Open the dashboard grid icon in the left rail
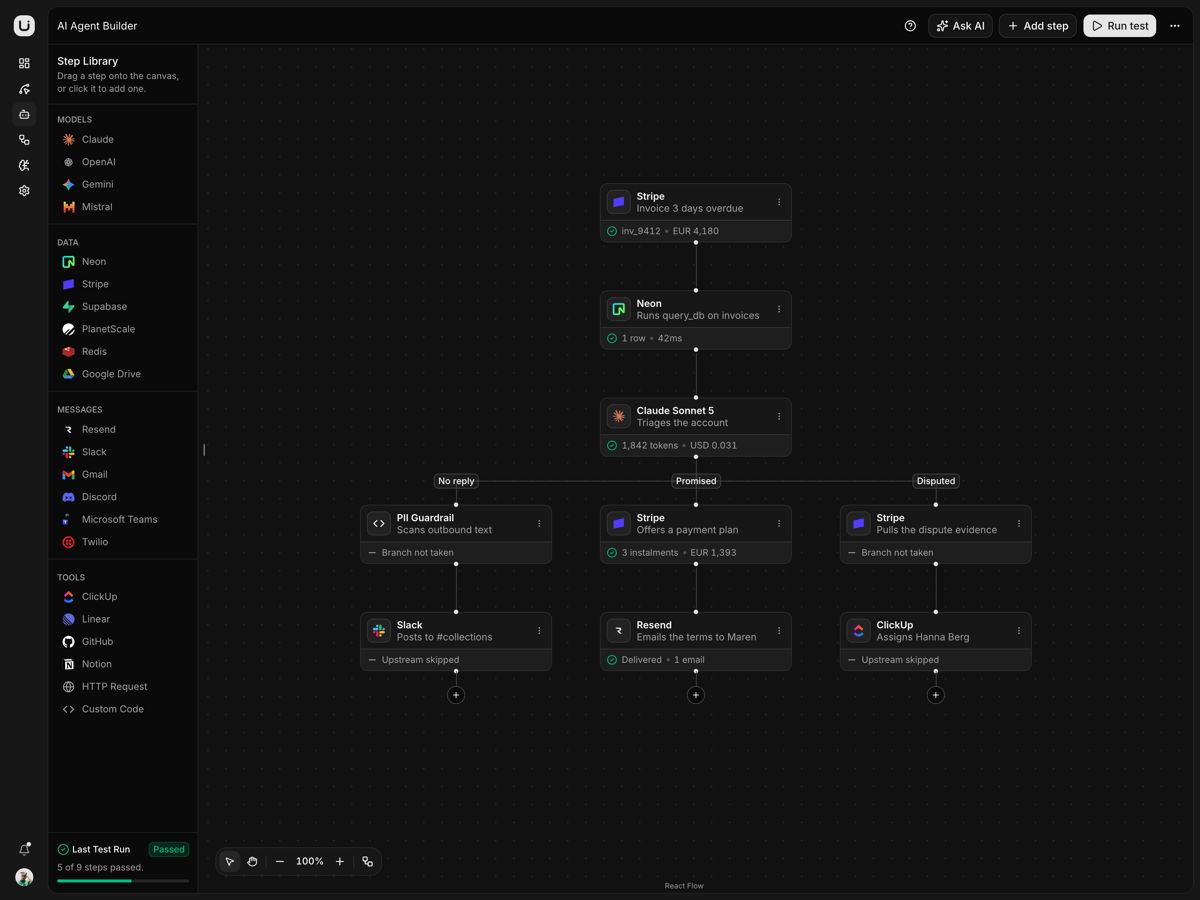1200x900 pixels. pyautogui.click(x=24, y=63)
